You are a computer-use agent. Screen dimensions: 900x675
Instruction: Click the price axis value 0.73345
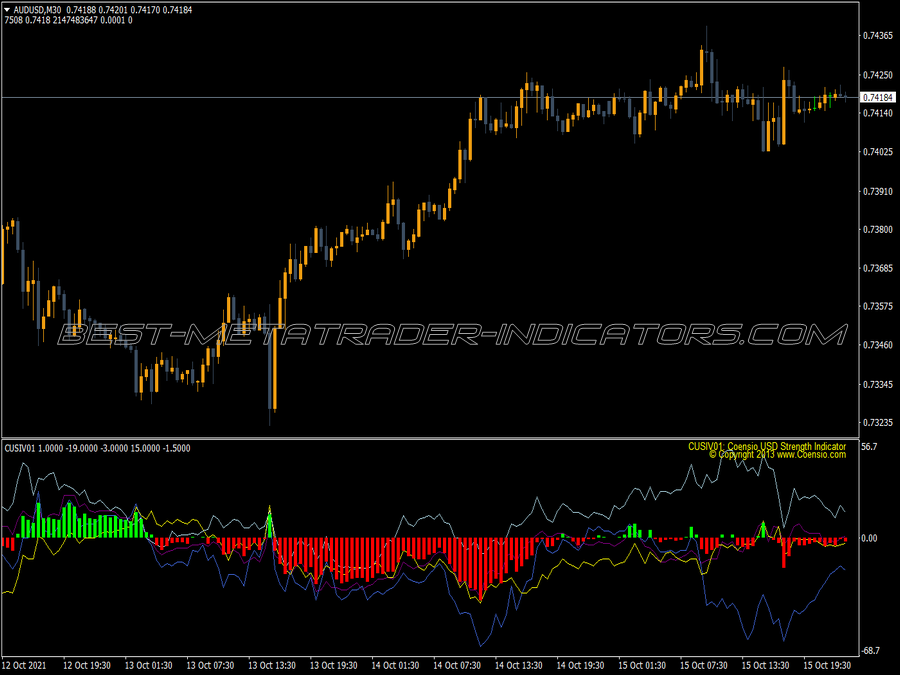click(x=878, y=384)
